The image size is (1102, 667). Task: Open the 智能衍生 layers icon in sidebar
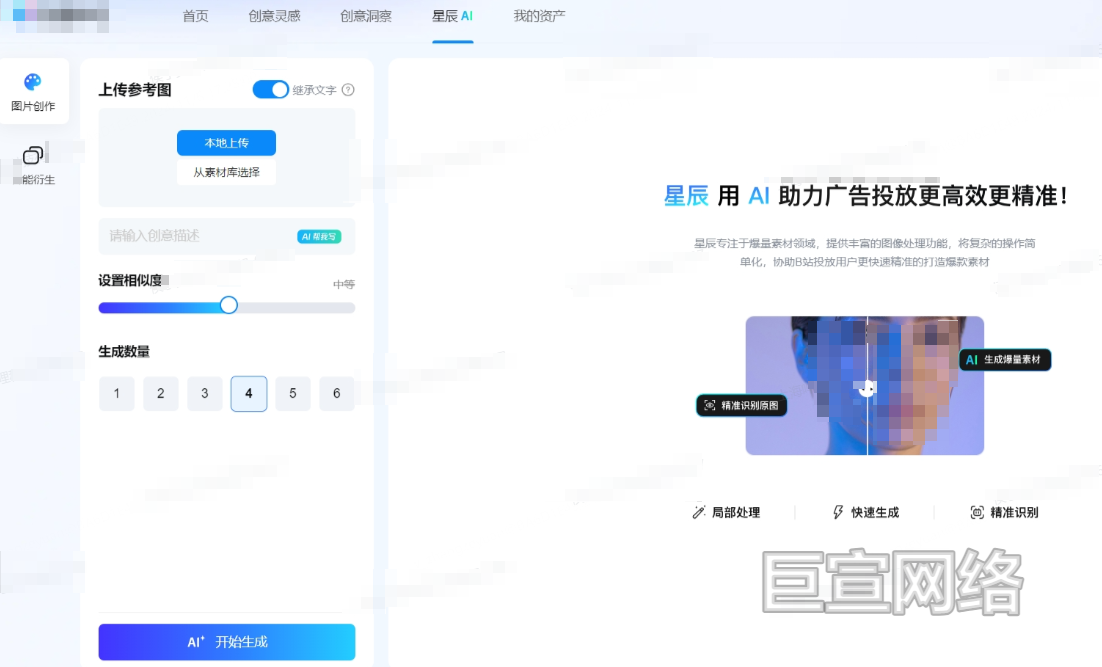point(33,155)
